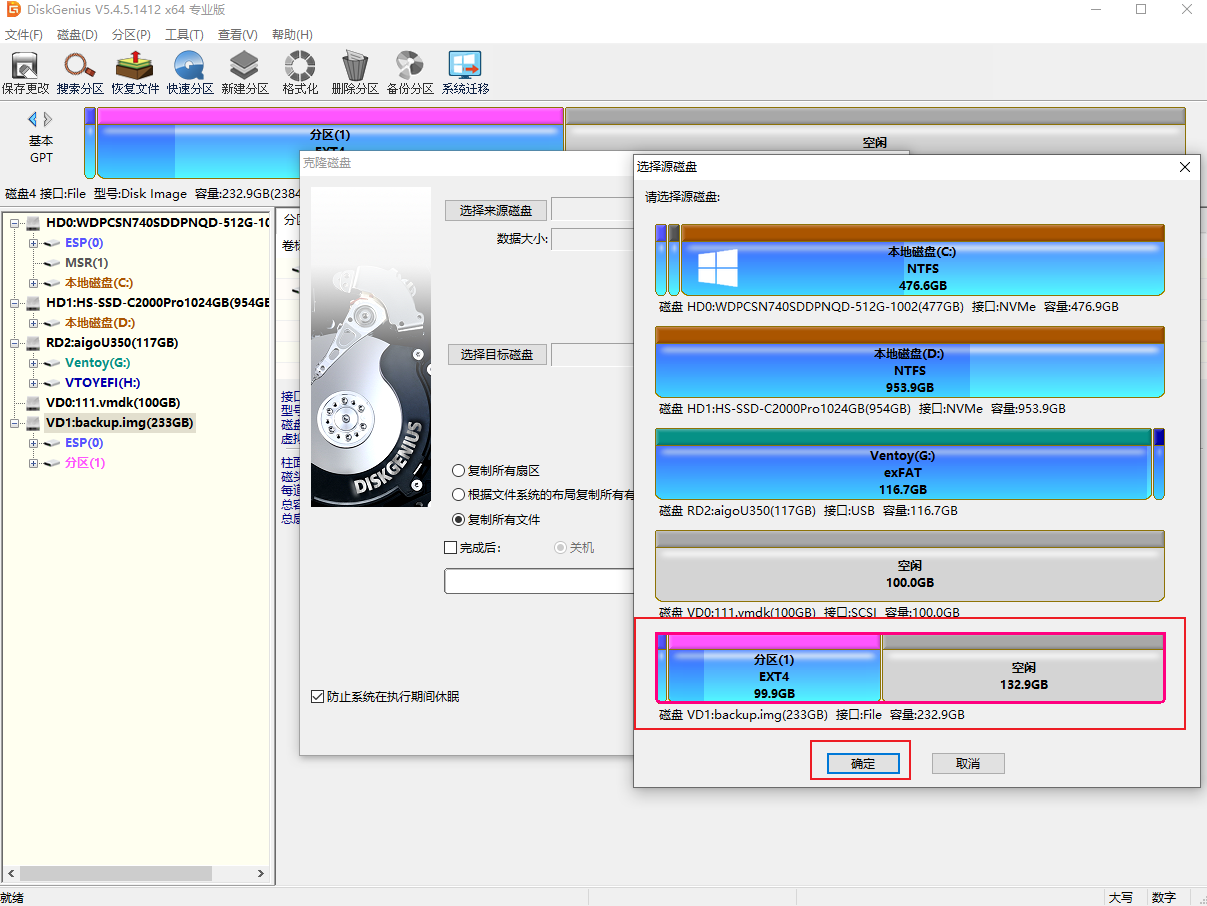This screenshot has height=906, width=1207.
Task: Pick the Ventoy(G:) exFAT disk bar
Action: coord(903,464)
